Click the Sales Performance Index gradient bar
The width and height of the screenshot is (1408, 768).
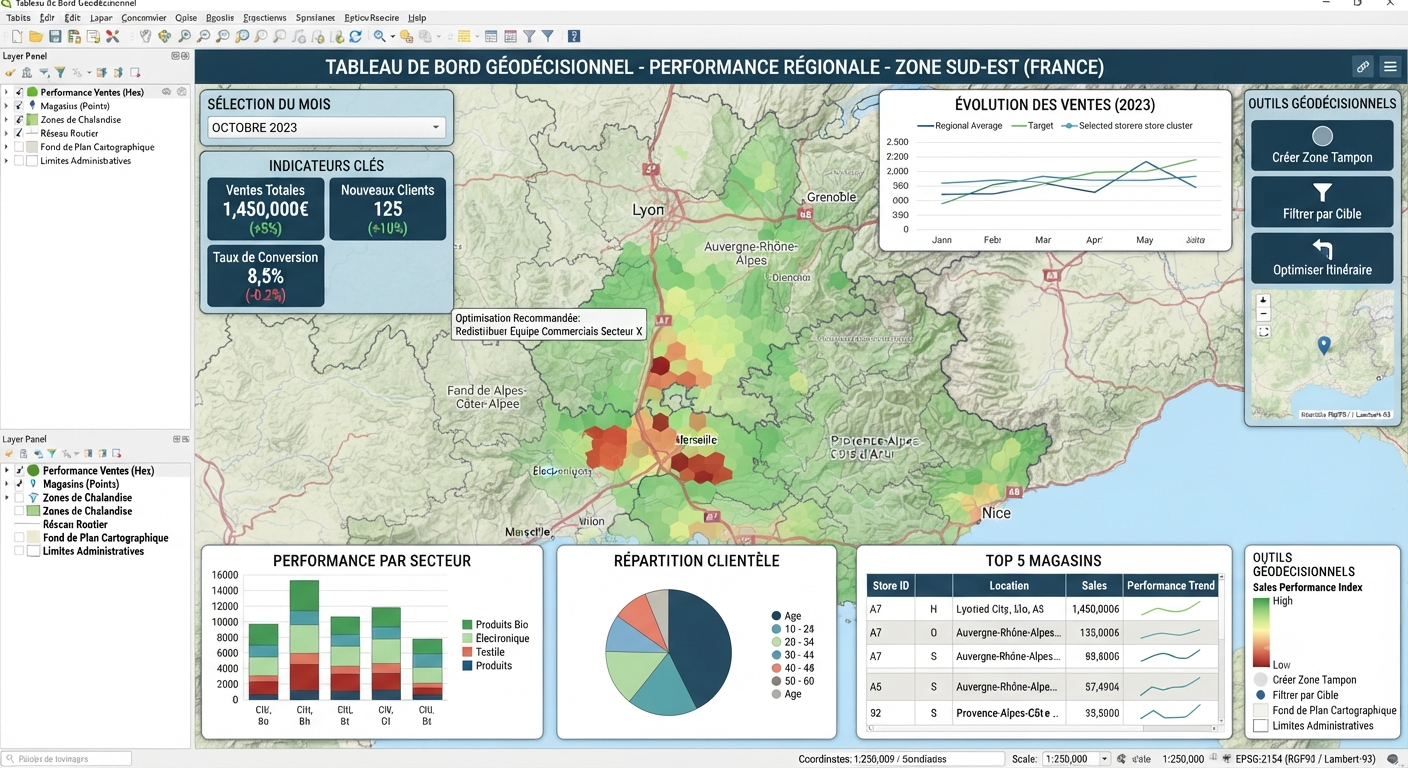pos(1261,632)
